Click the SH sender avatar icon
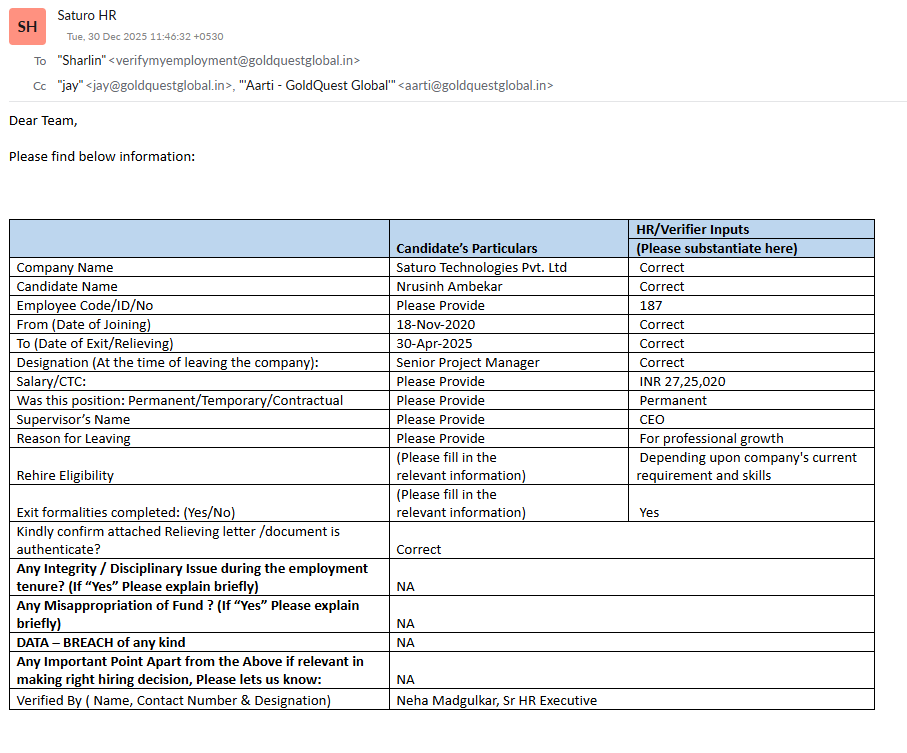Screen dimensions: 907x753 pyautogui.click(x=27, y=27)
